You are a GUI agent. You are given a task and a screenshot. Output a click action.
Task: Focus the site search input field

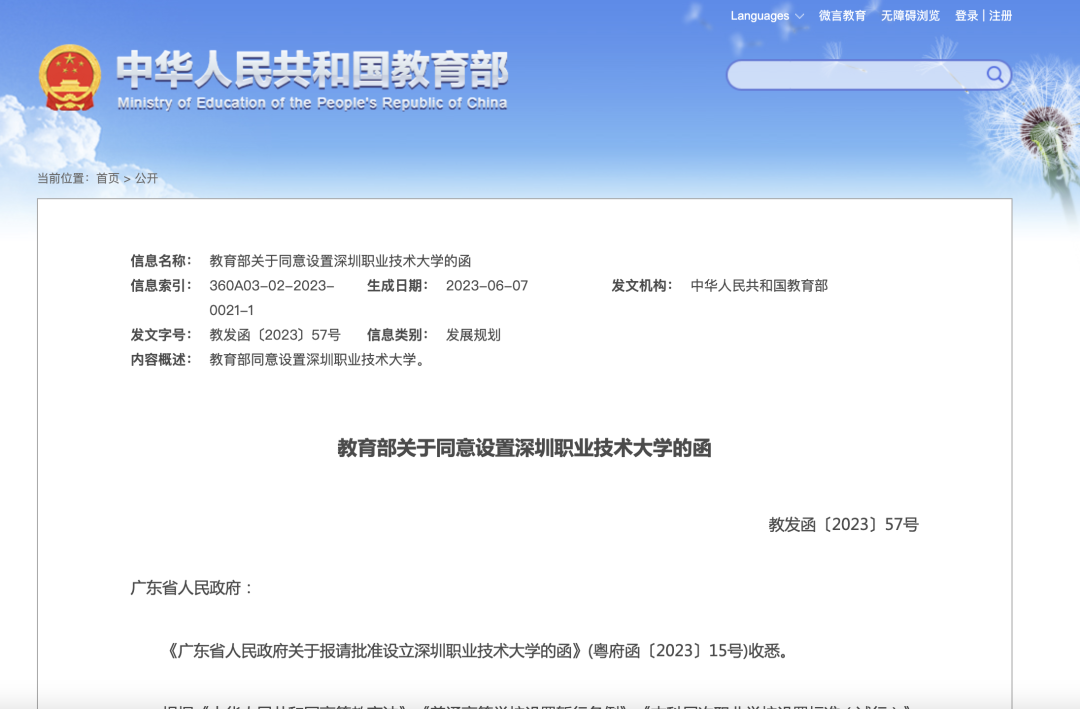pyautogui.click(x=855, y=75)
